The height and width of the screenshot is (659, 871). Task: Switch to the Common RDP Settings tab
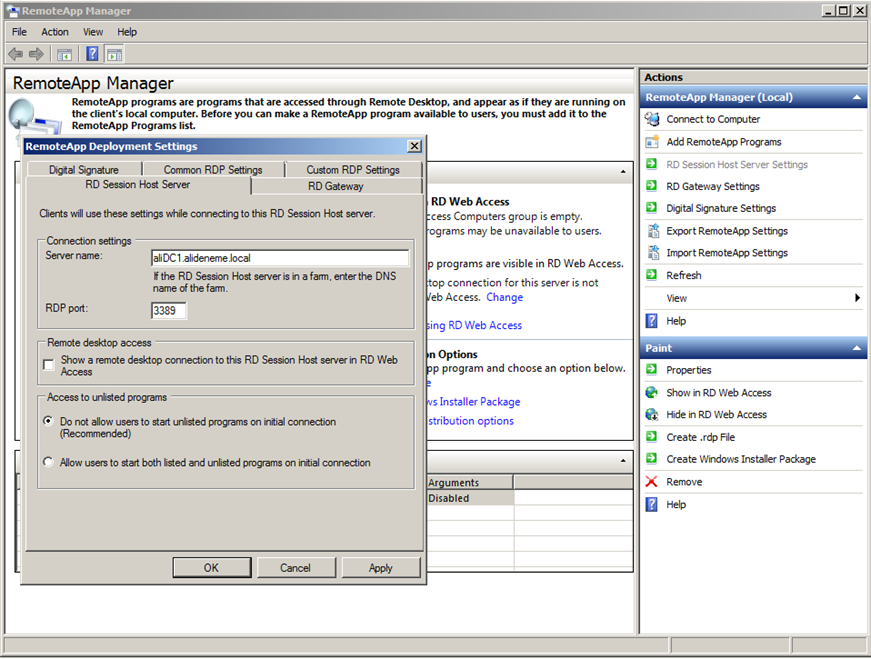[x=213, y=169]
